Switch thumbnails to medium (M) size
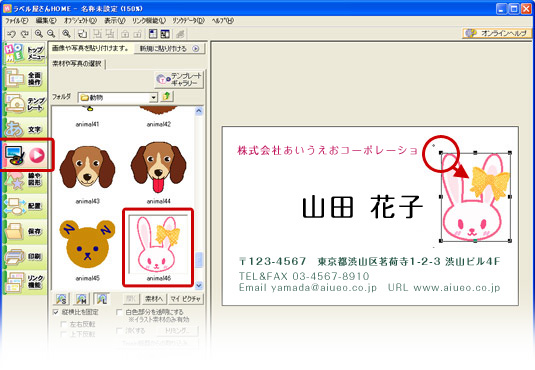 (x=81, y=299)
